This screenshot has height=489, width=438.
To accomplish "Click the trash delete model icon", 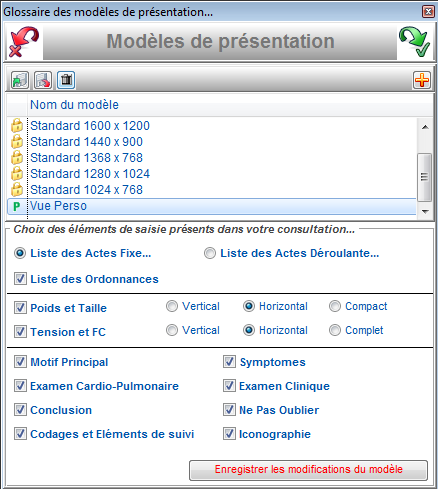I will tap(66, 80).
